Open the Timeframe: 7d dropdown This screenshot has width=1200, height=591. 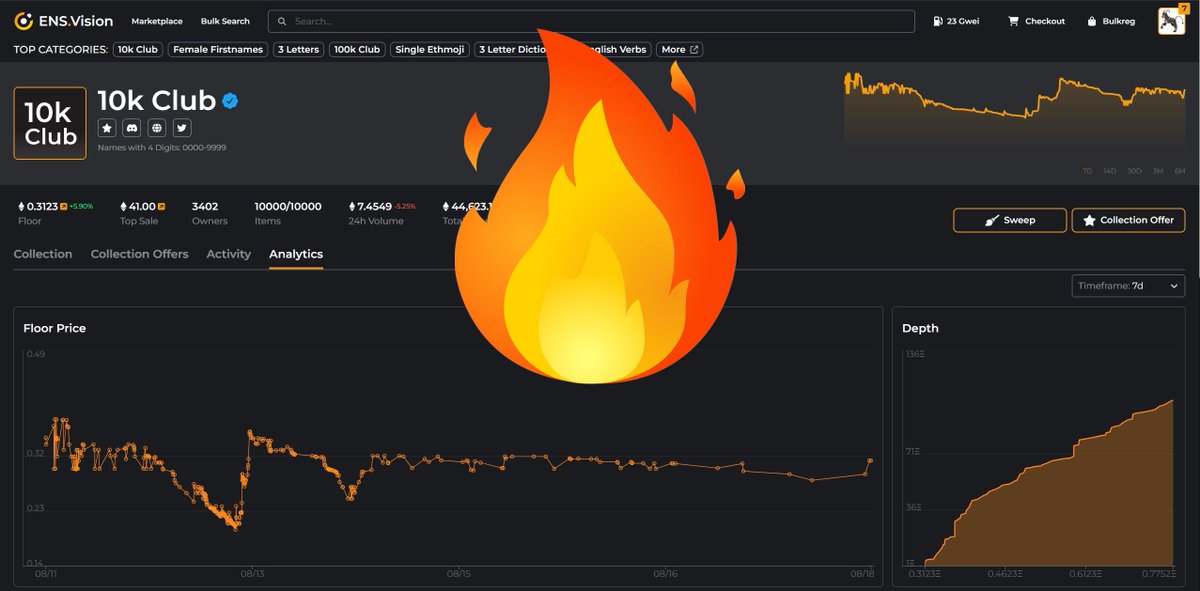(1128, 286)
